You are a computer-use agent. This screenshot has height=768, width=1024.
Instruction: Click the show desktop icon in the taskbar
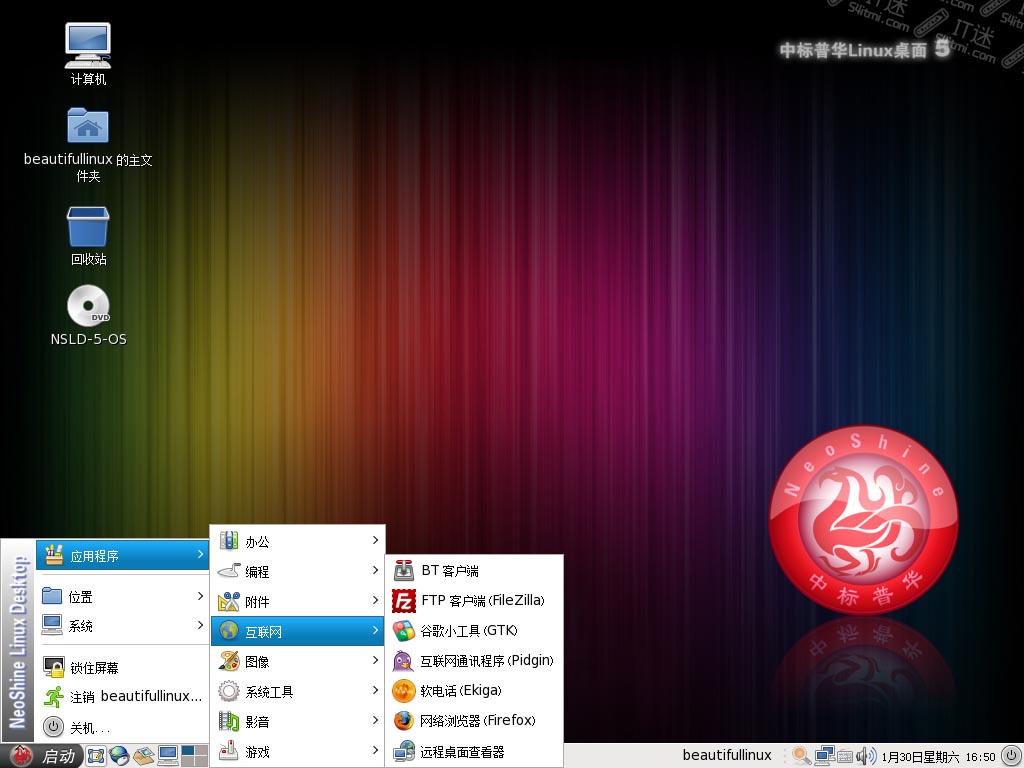[x=95, y=756]
